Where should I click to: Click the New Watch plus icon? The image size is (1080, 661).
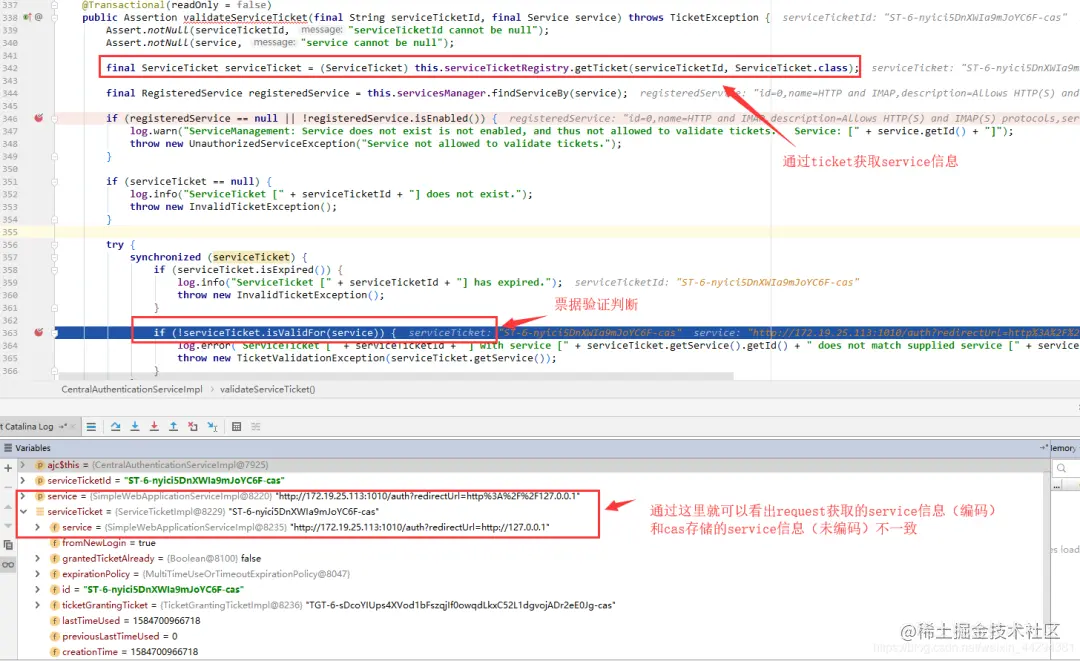tap(8, 468)
